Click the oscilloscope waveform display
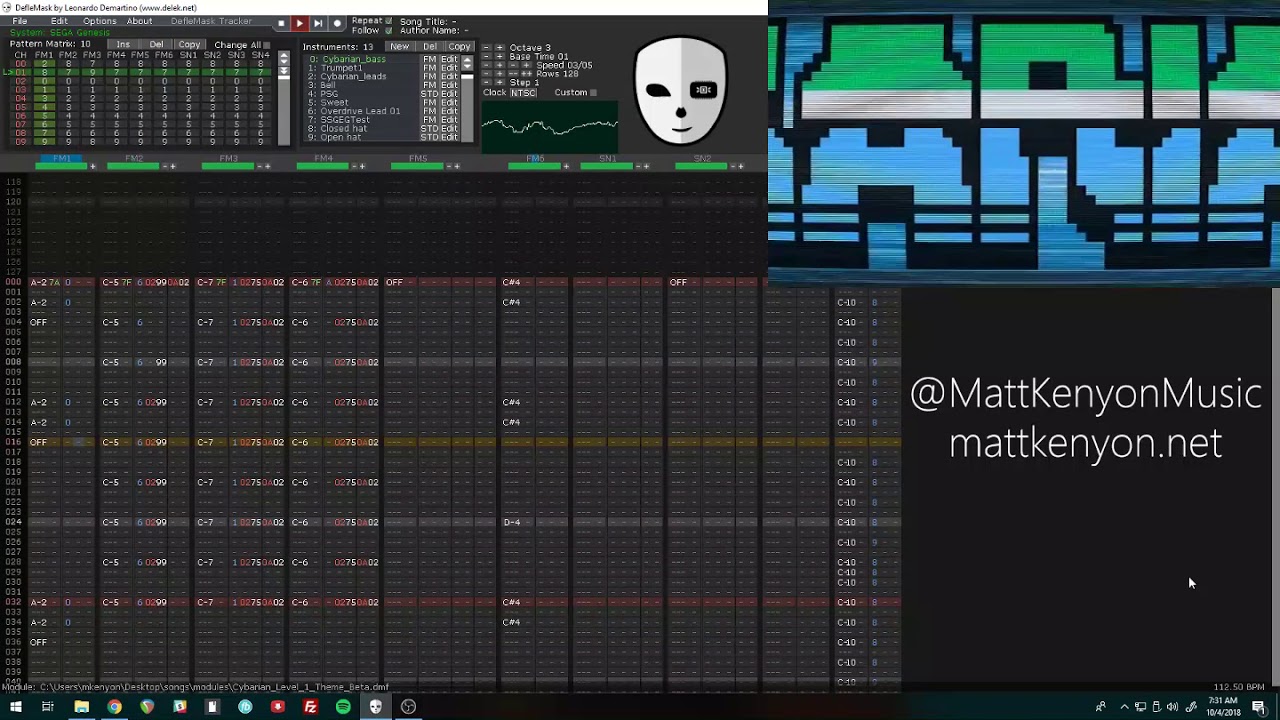Viewport: 1280px width, 720px height. click(x=550, y=126)
